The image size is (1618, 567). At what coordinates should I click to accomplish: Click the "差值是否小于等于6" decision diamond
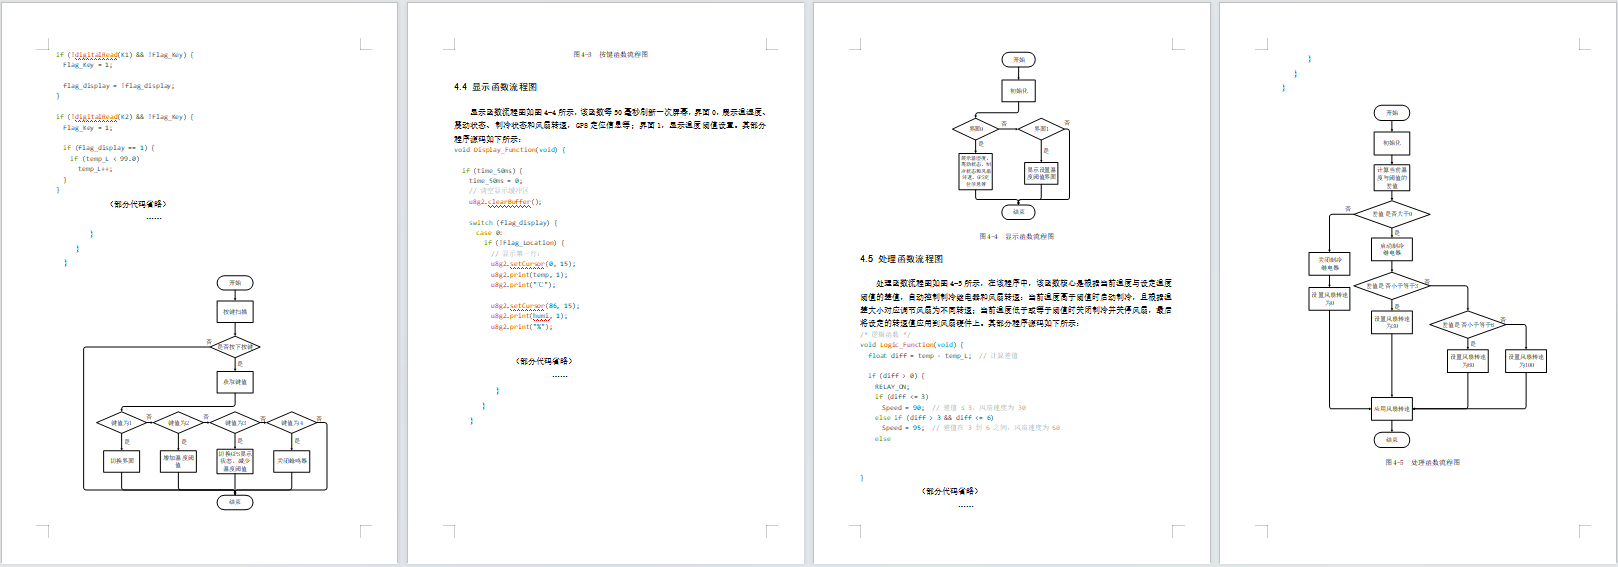[x=1468, y=324]
